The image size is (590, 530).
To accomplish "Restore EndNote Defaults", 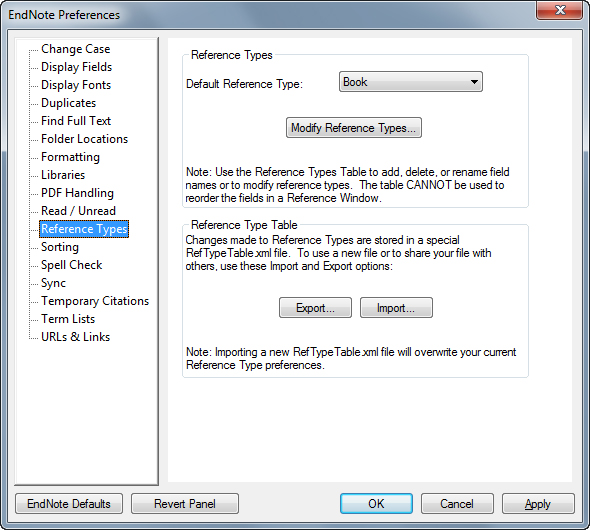I will (69, 504).
